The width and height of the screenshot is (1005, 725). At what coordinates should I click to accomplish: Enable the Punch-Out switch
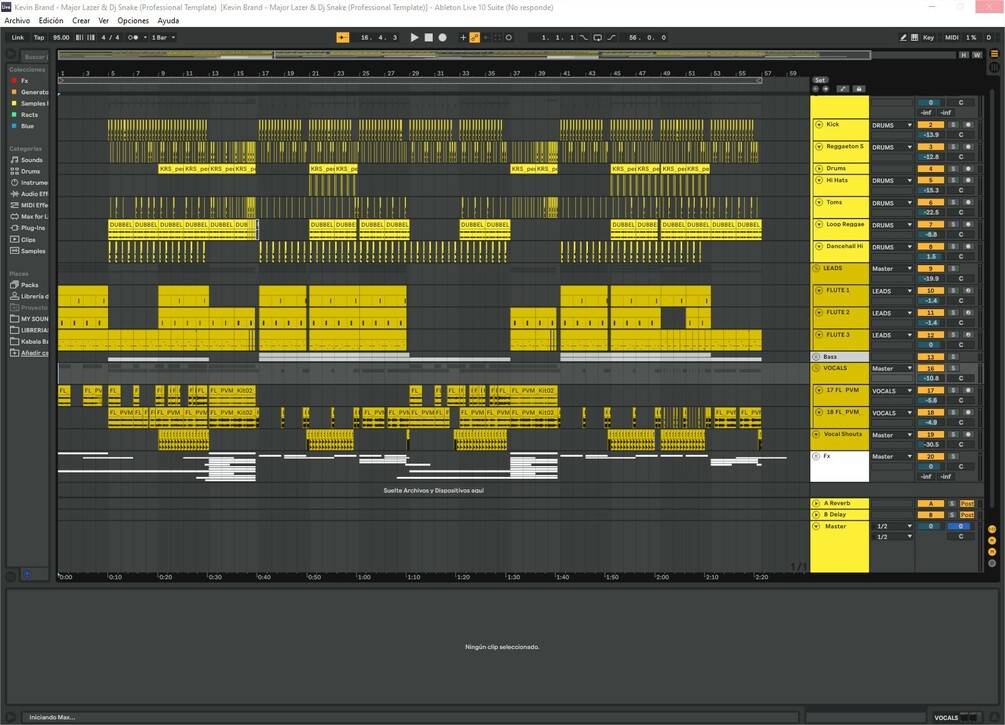(611, 37)
